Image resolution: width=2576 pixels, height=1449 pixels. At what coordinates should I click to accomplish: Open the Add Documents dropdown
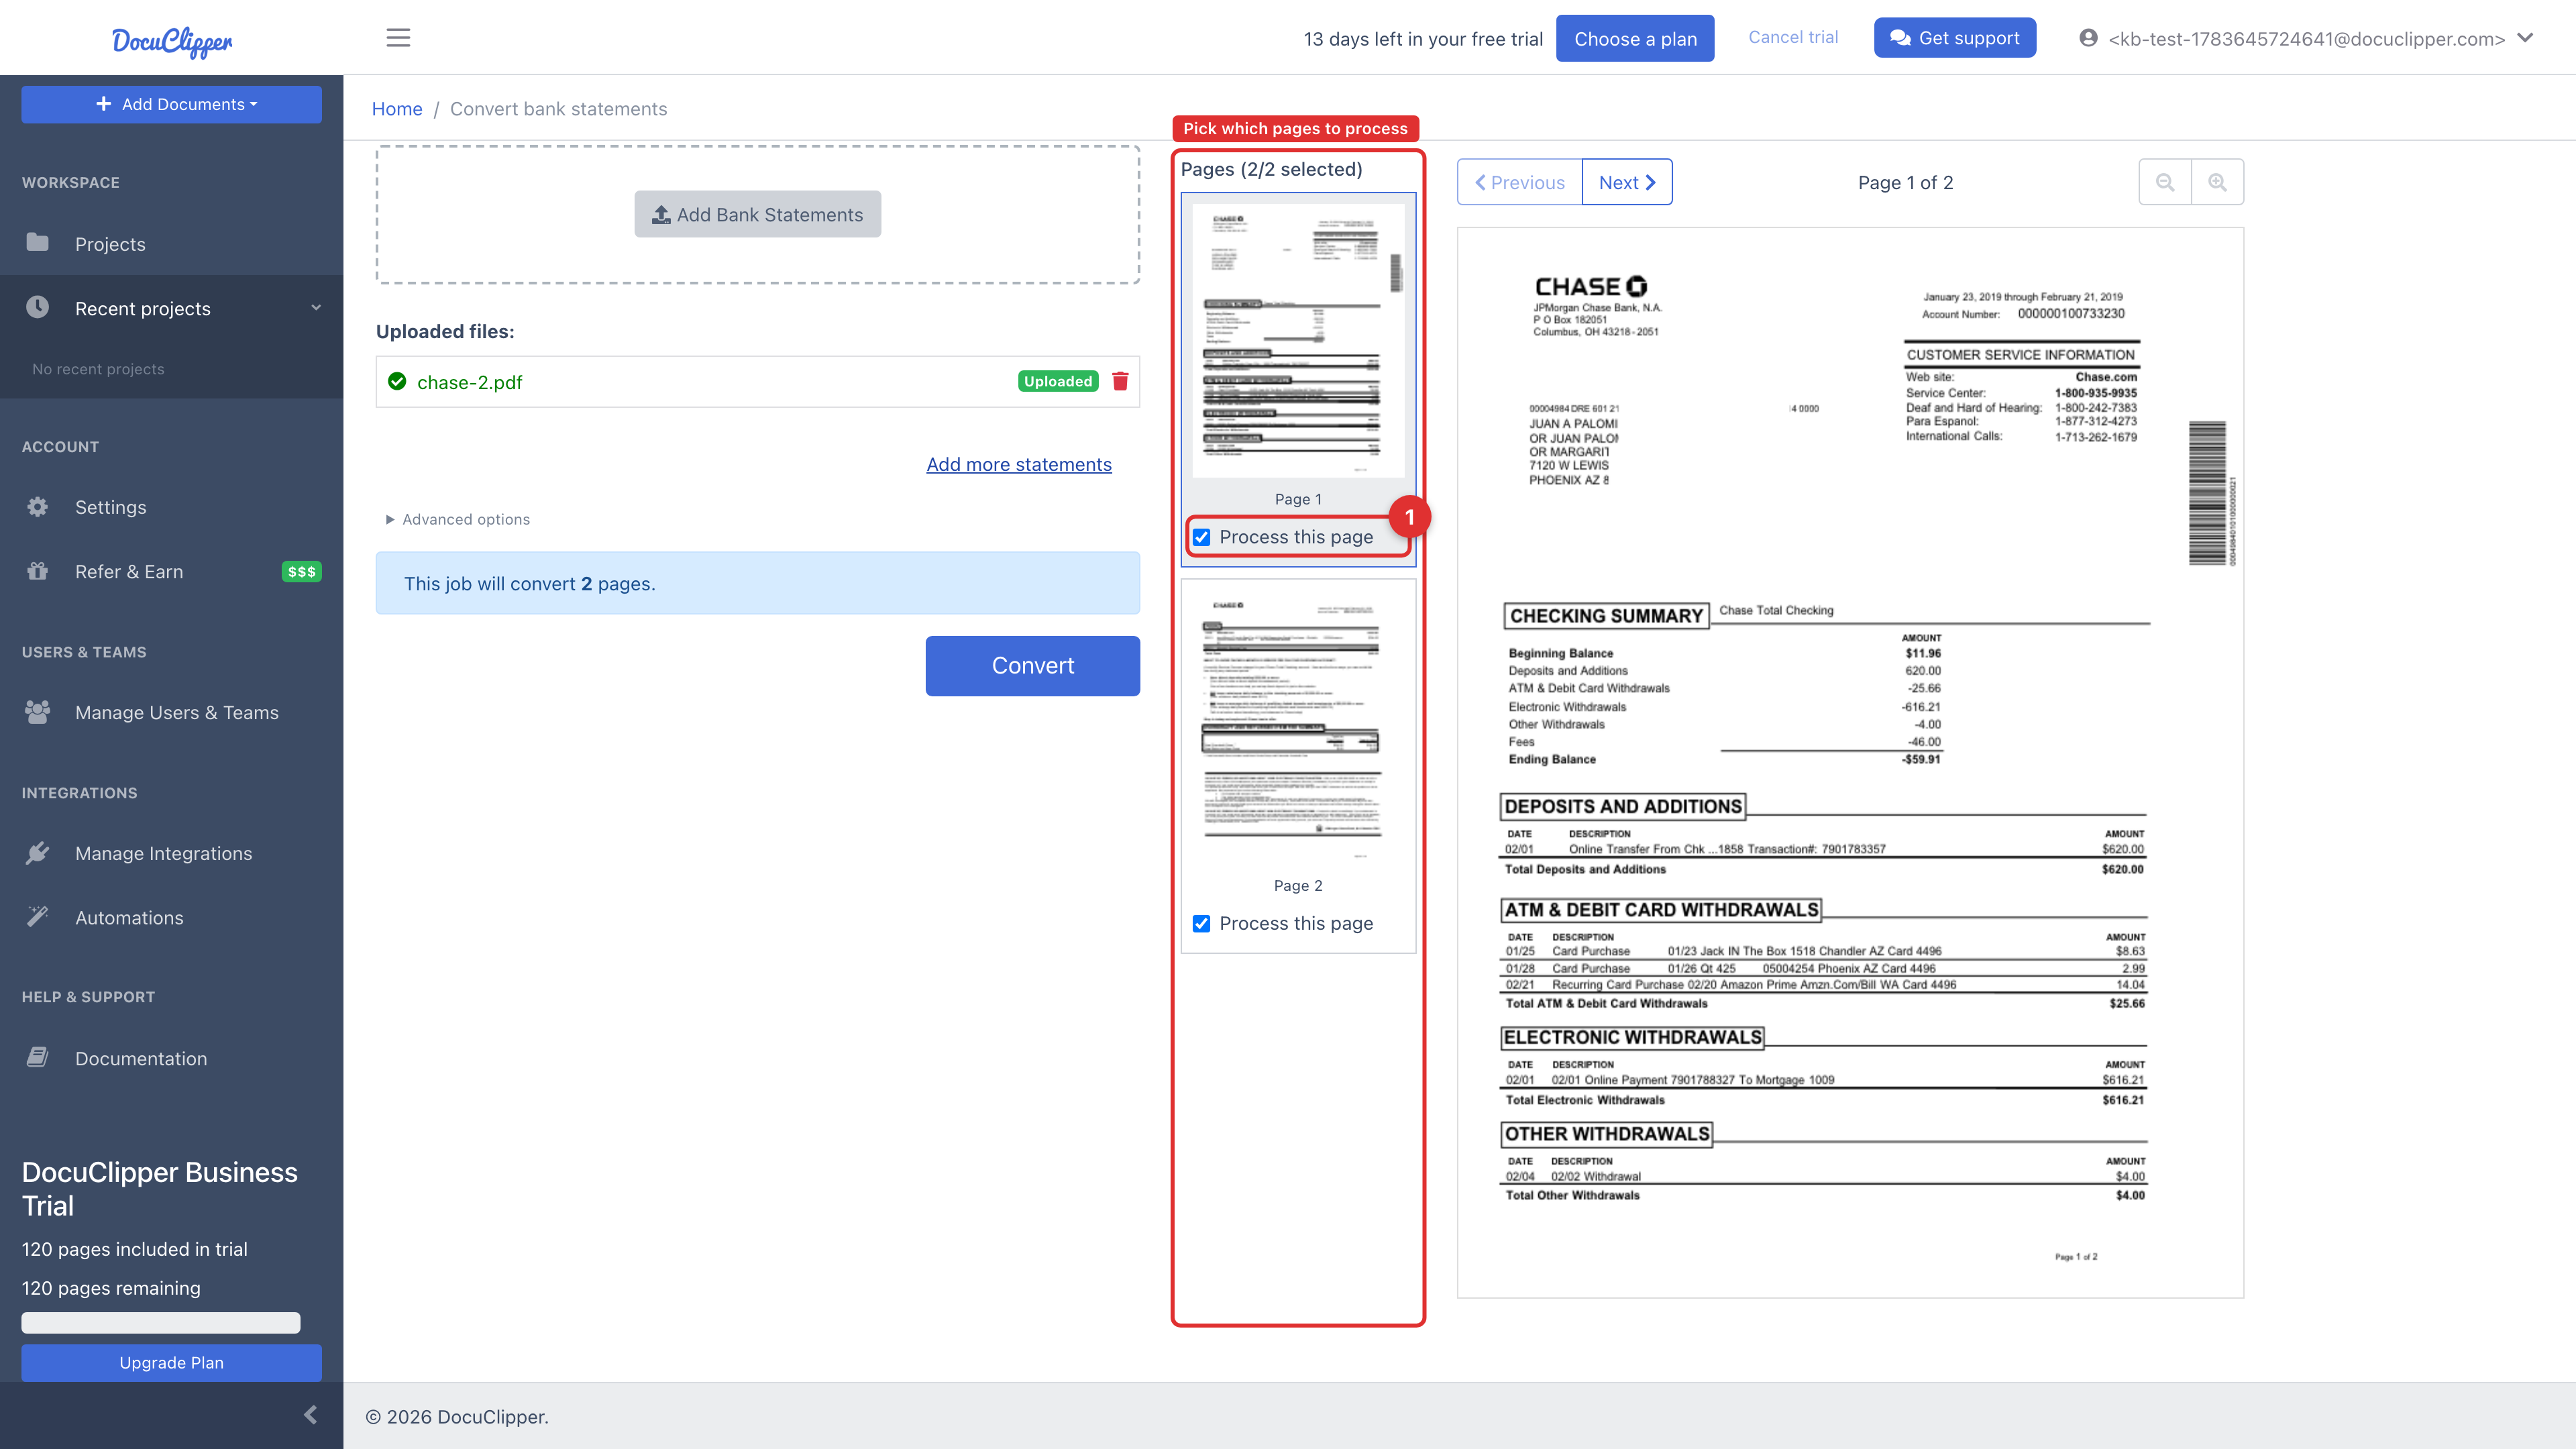coord(172,104)
